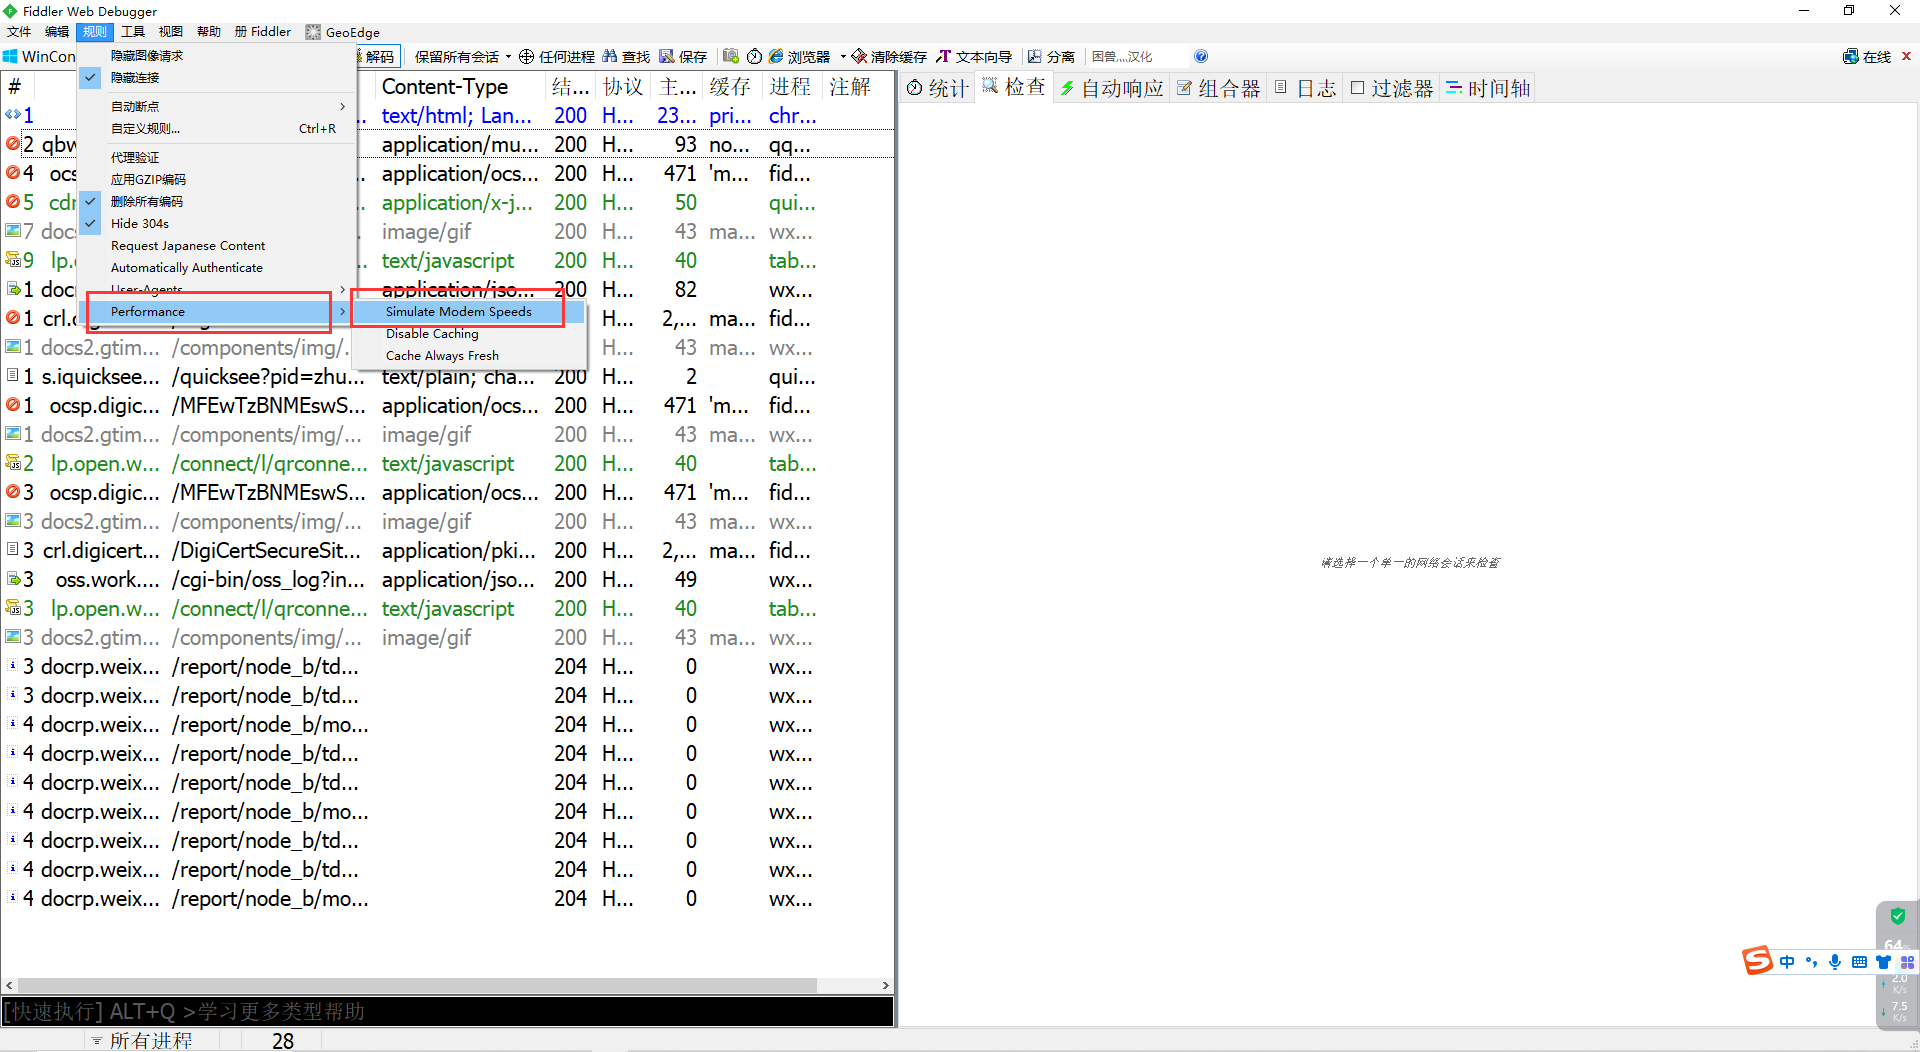Click the Sogou microphone voice input icon
The width and height of the screenshot is (1920, 1052).
1835,962
